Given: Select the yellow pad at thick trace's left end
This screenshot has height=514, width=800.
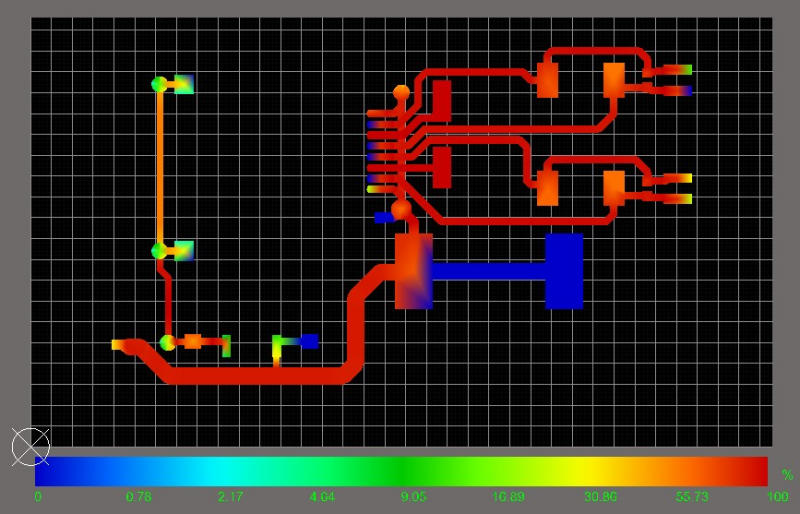Looking at the screenshot, I should [118, 345].
